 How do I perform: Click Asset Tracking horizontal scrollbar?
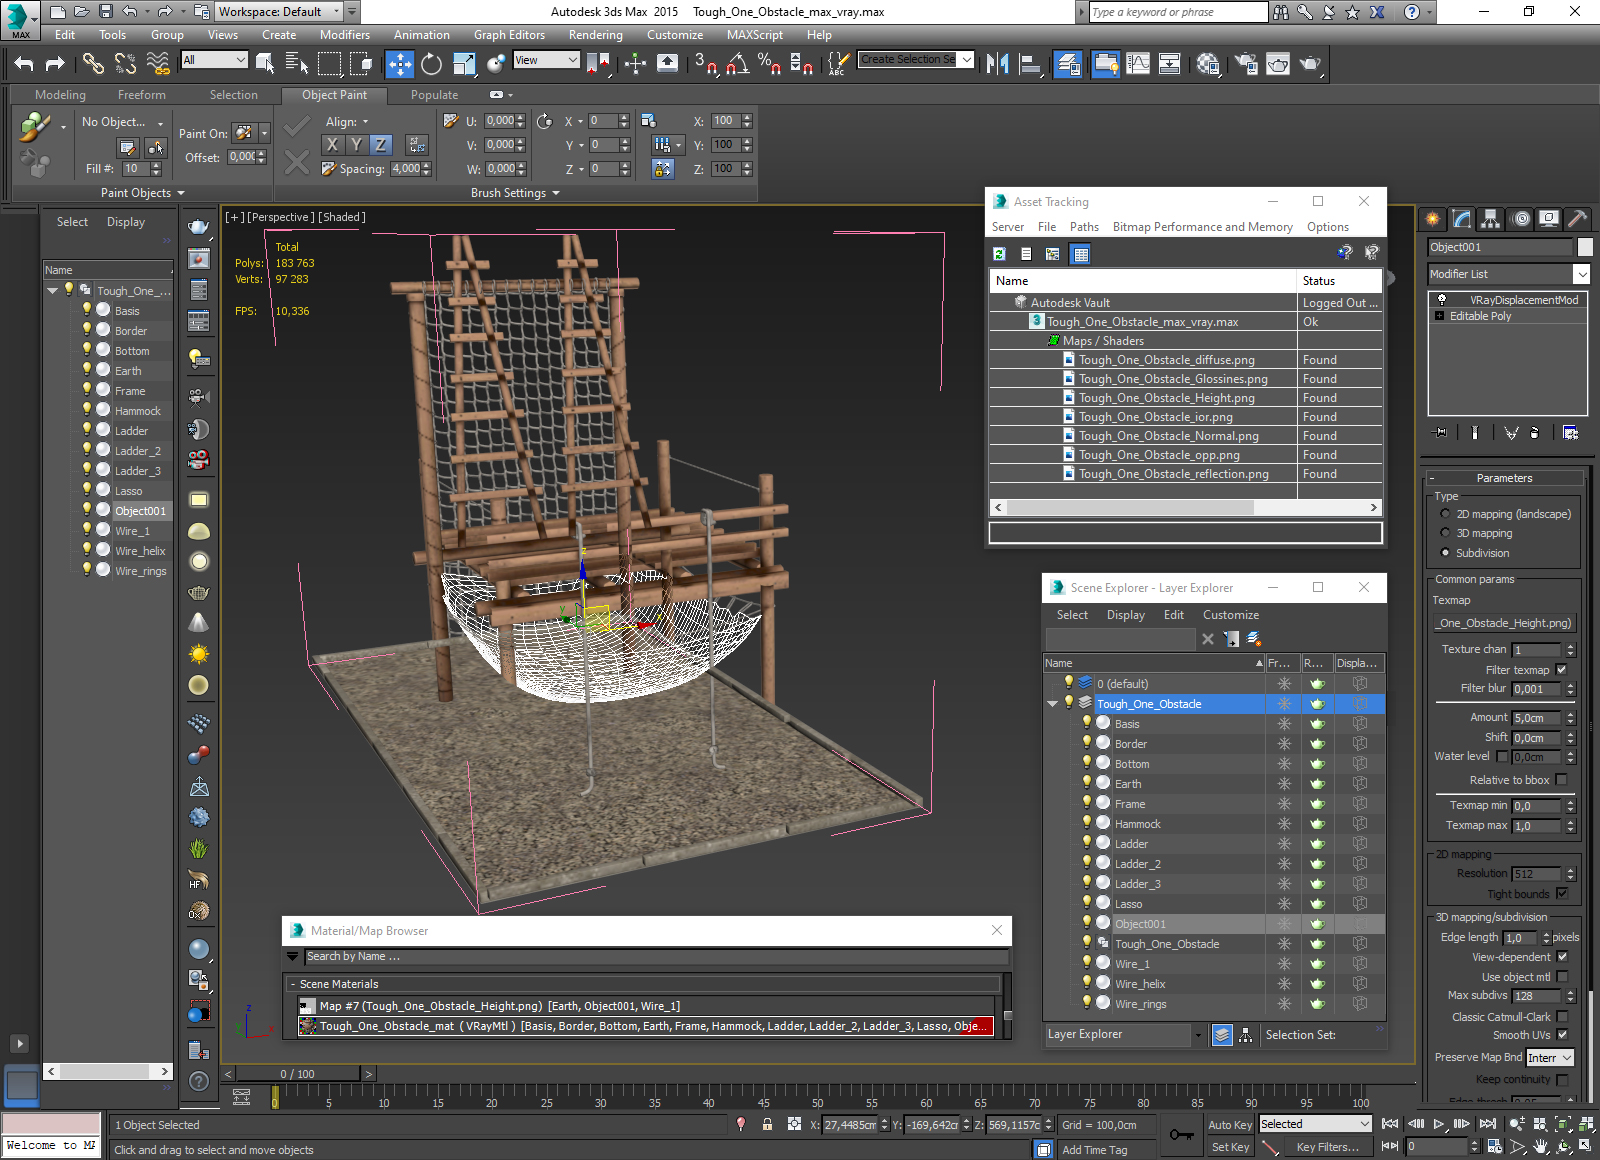coord(1130,508)
